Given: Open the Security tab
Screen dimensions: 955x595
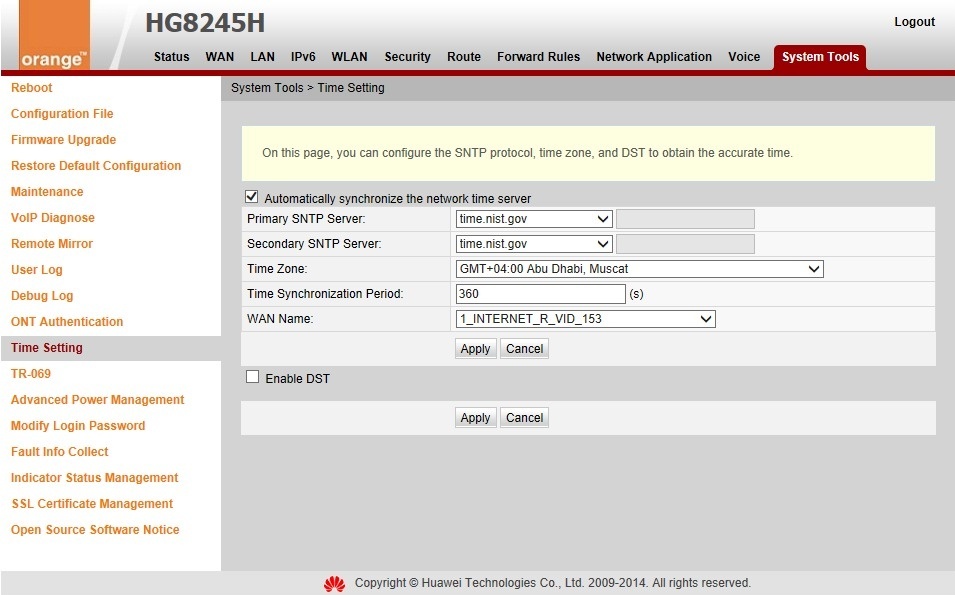Looking at the screenshot, I should [x=407, y=57].
